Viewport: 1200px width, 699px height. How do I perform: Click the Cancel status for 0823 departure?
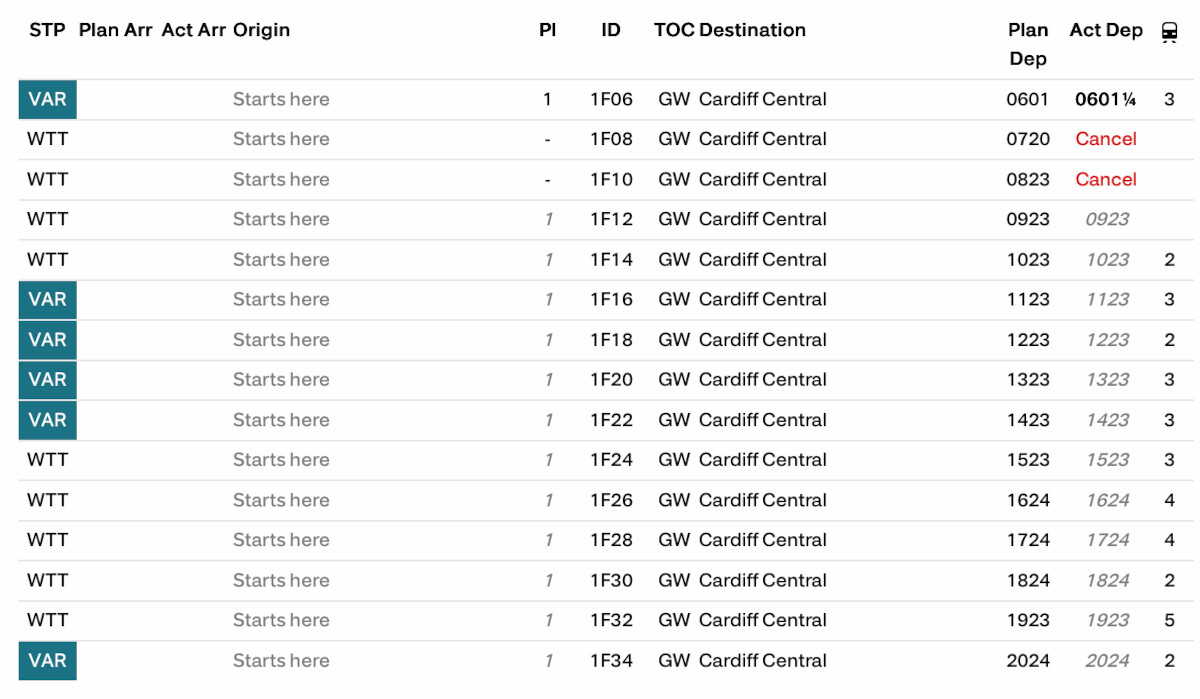click(x=1106, y=179)
